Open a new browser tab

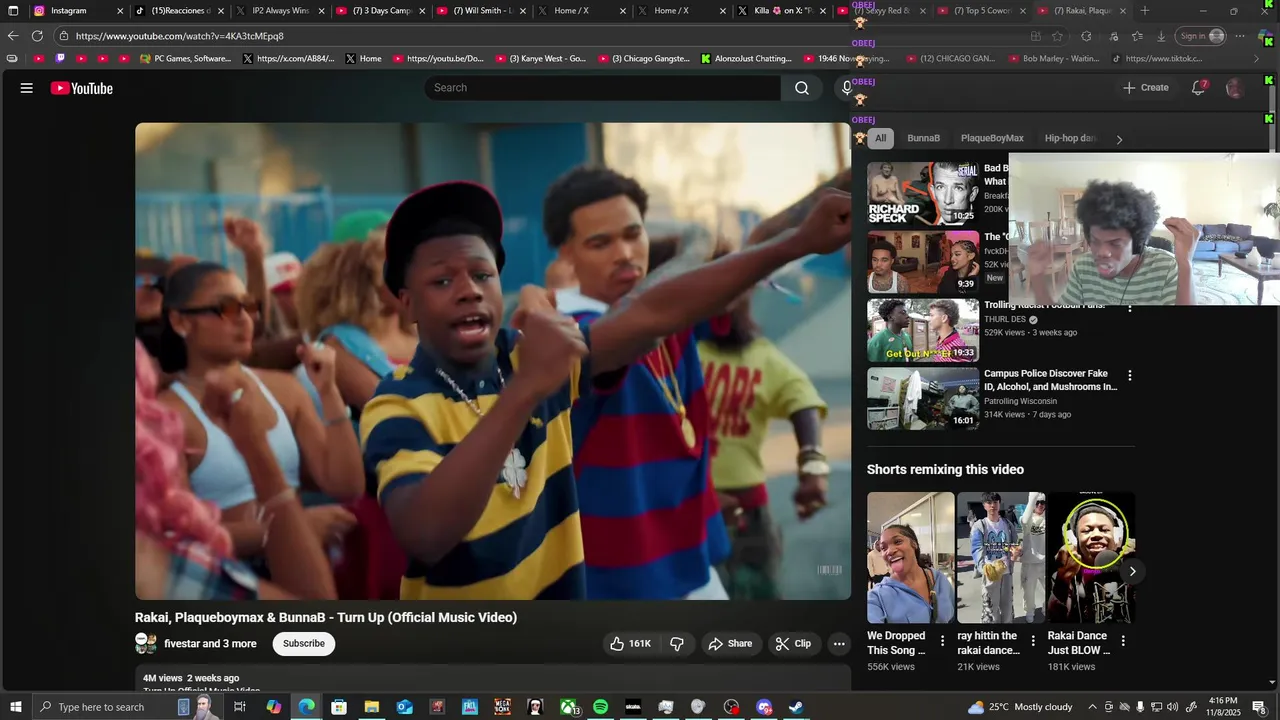click(x=1145, y=11)
